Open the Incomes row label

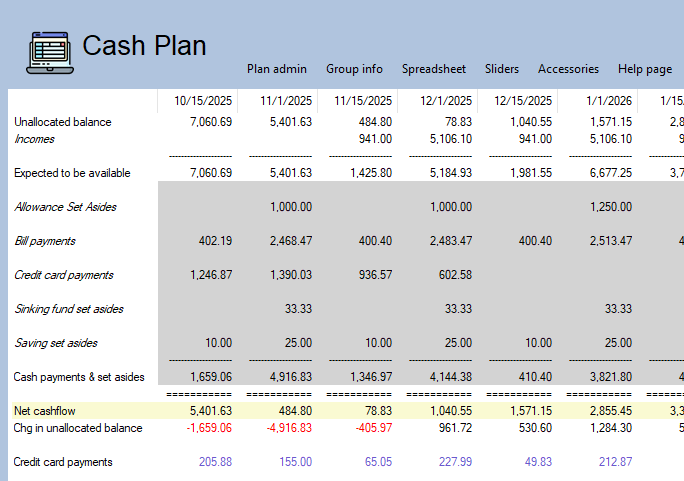tap(34, 139)
